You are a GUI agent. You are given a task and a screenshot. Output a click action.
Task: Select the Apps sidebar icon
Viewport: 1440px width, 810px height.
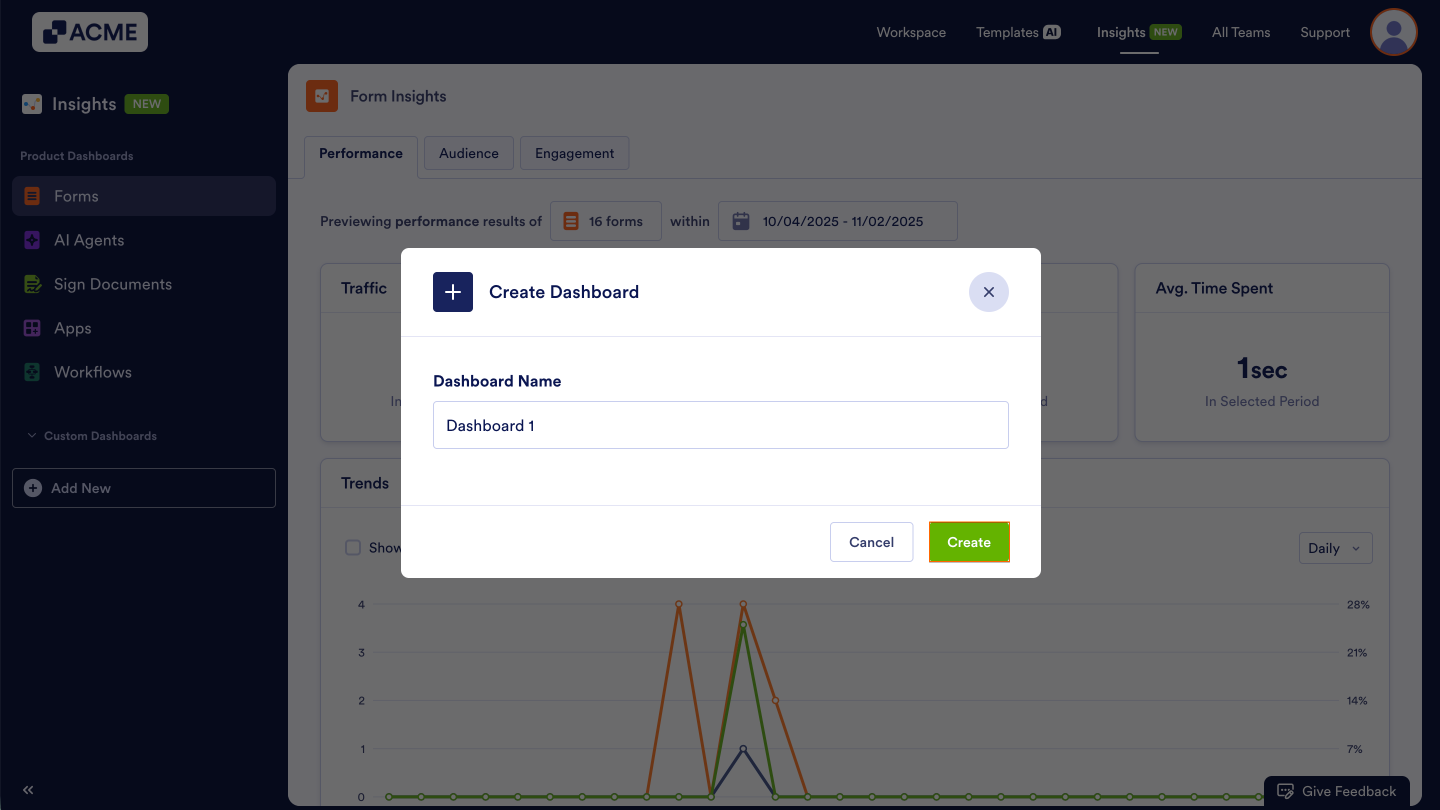pyautogui.click(x=33, y=328)
